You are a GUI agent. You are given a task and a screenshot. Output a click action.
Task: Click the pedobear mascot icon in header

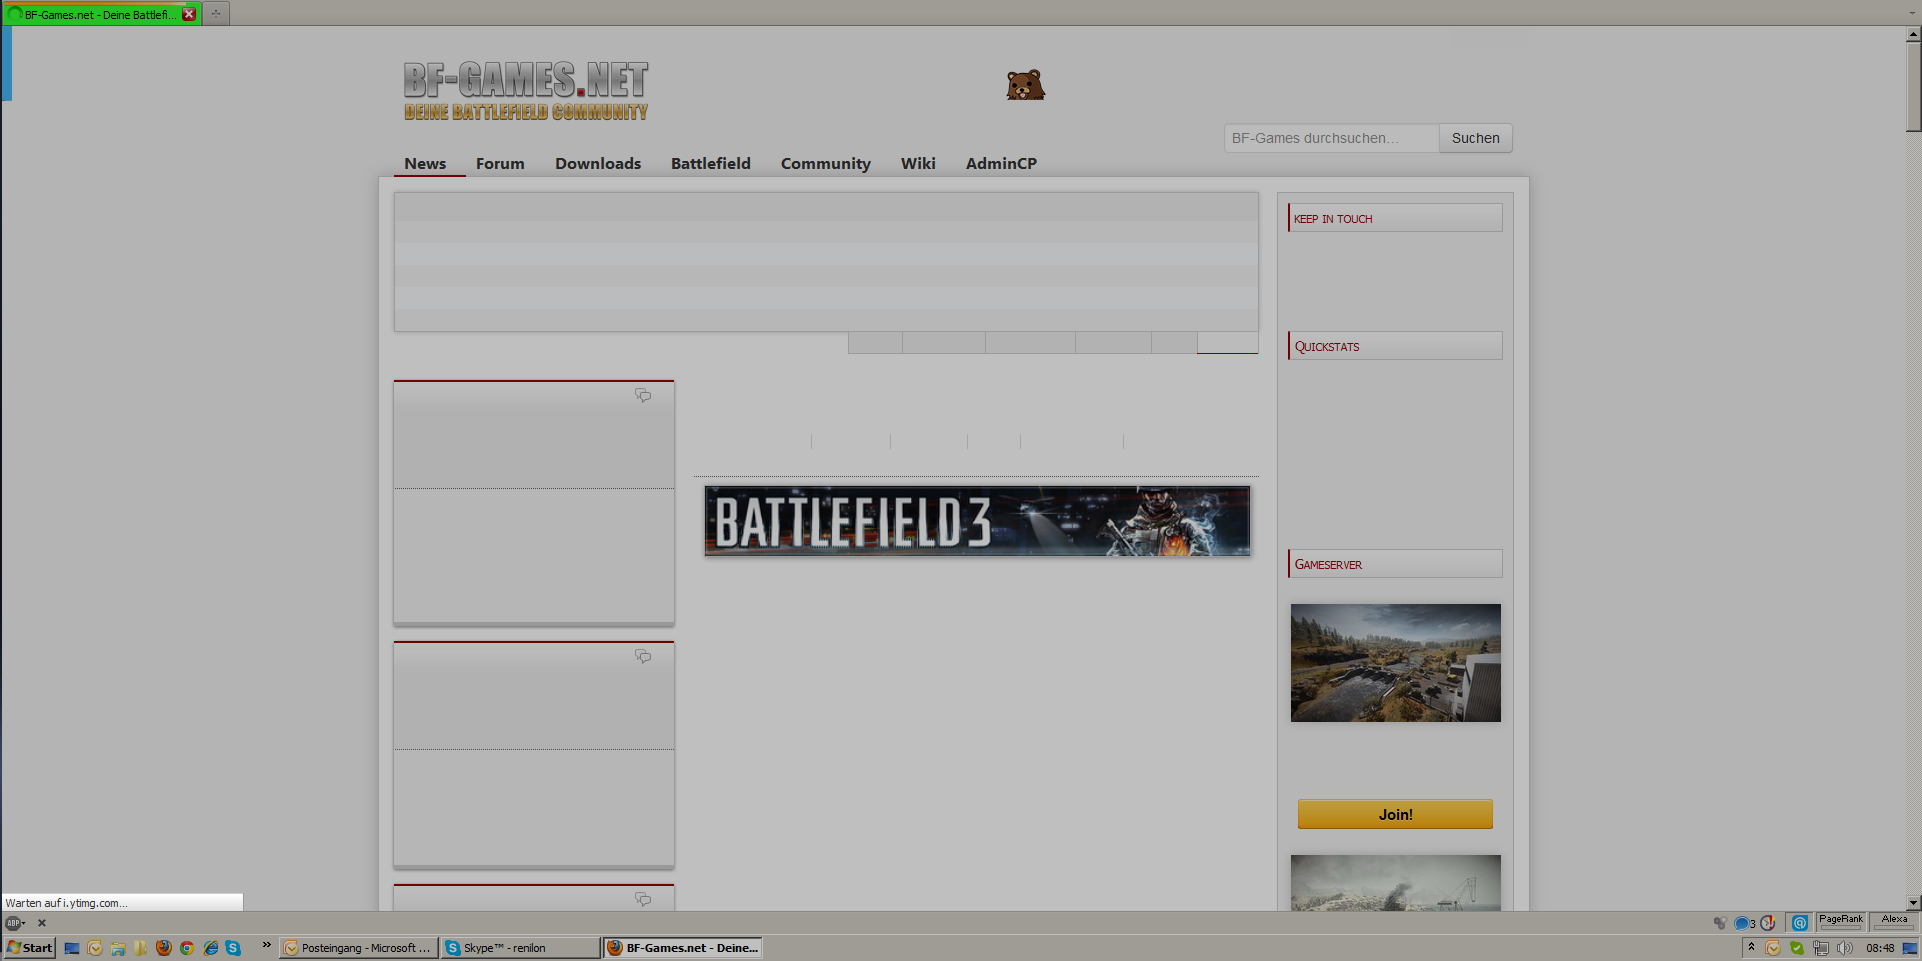click(x=1025, y=85)
